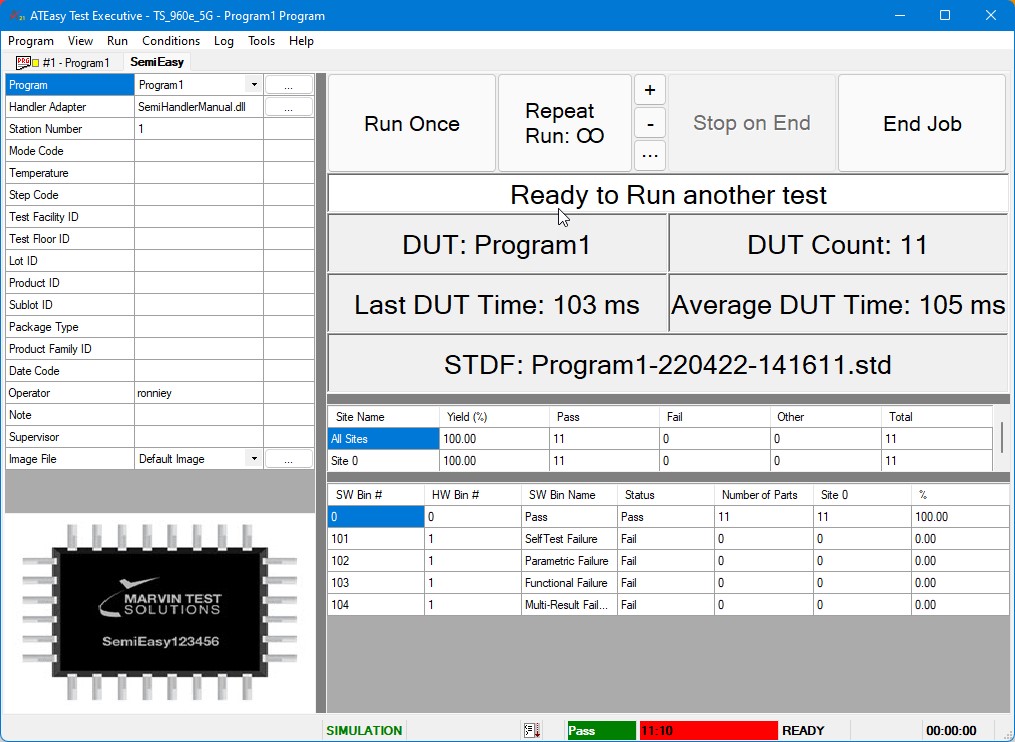Click the End Job button
This screenshot has width=1015, height=742.
(x=922, y=123)
